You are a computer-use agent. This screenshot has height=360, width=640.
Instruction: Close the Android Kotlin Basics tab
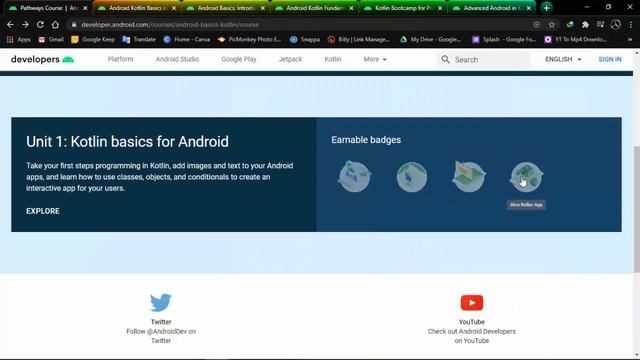coord(174,8)
